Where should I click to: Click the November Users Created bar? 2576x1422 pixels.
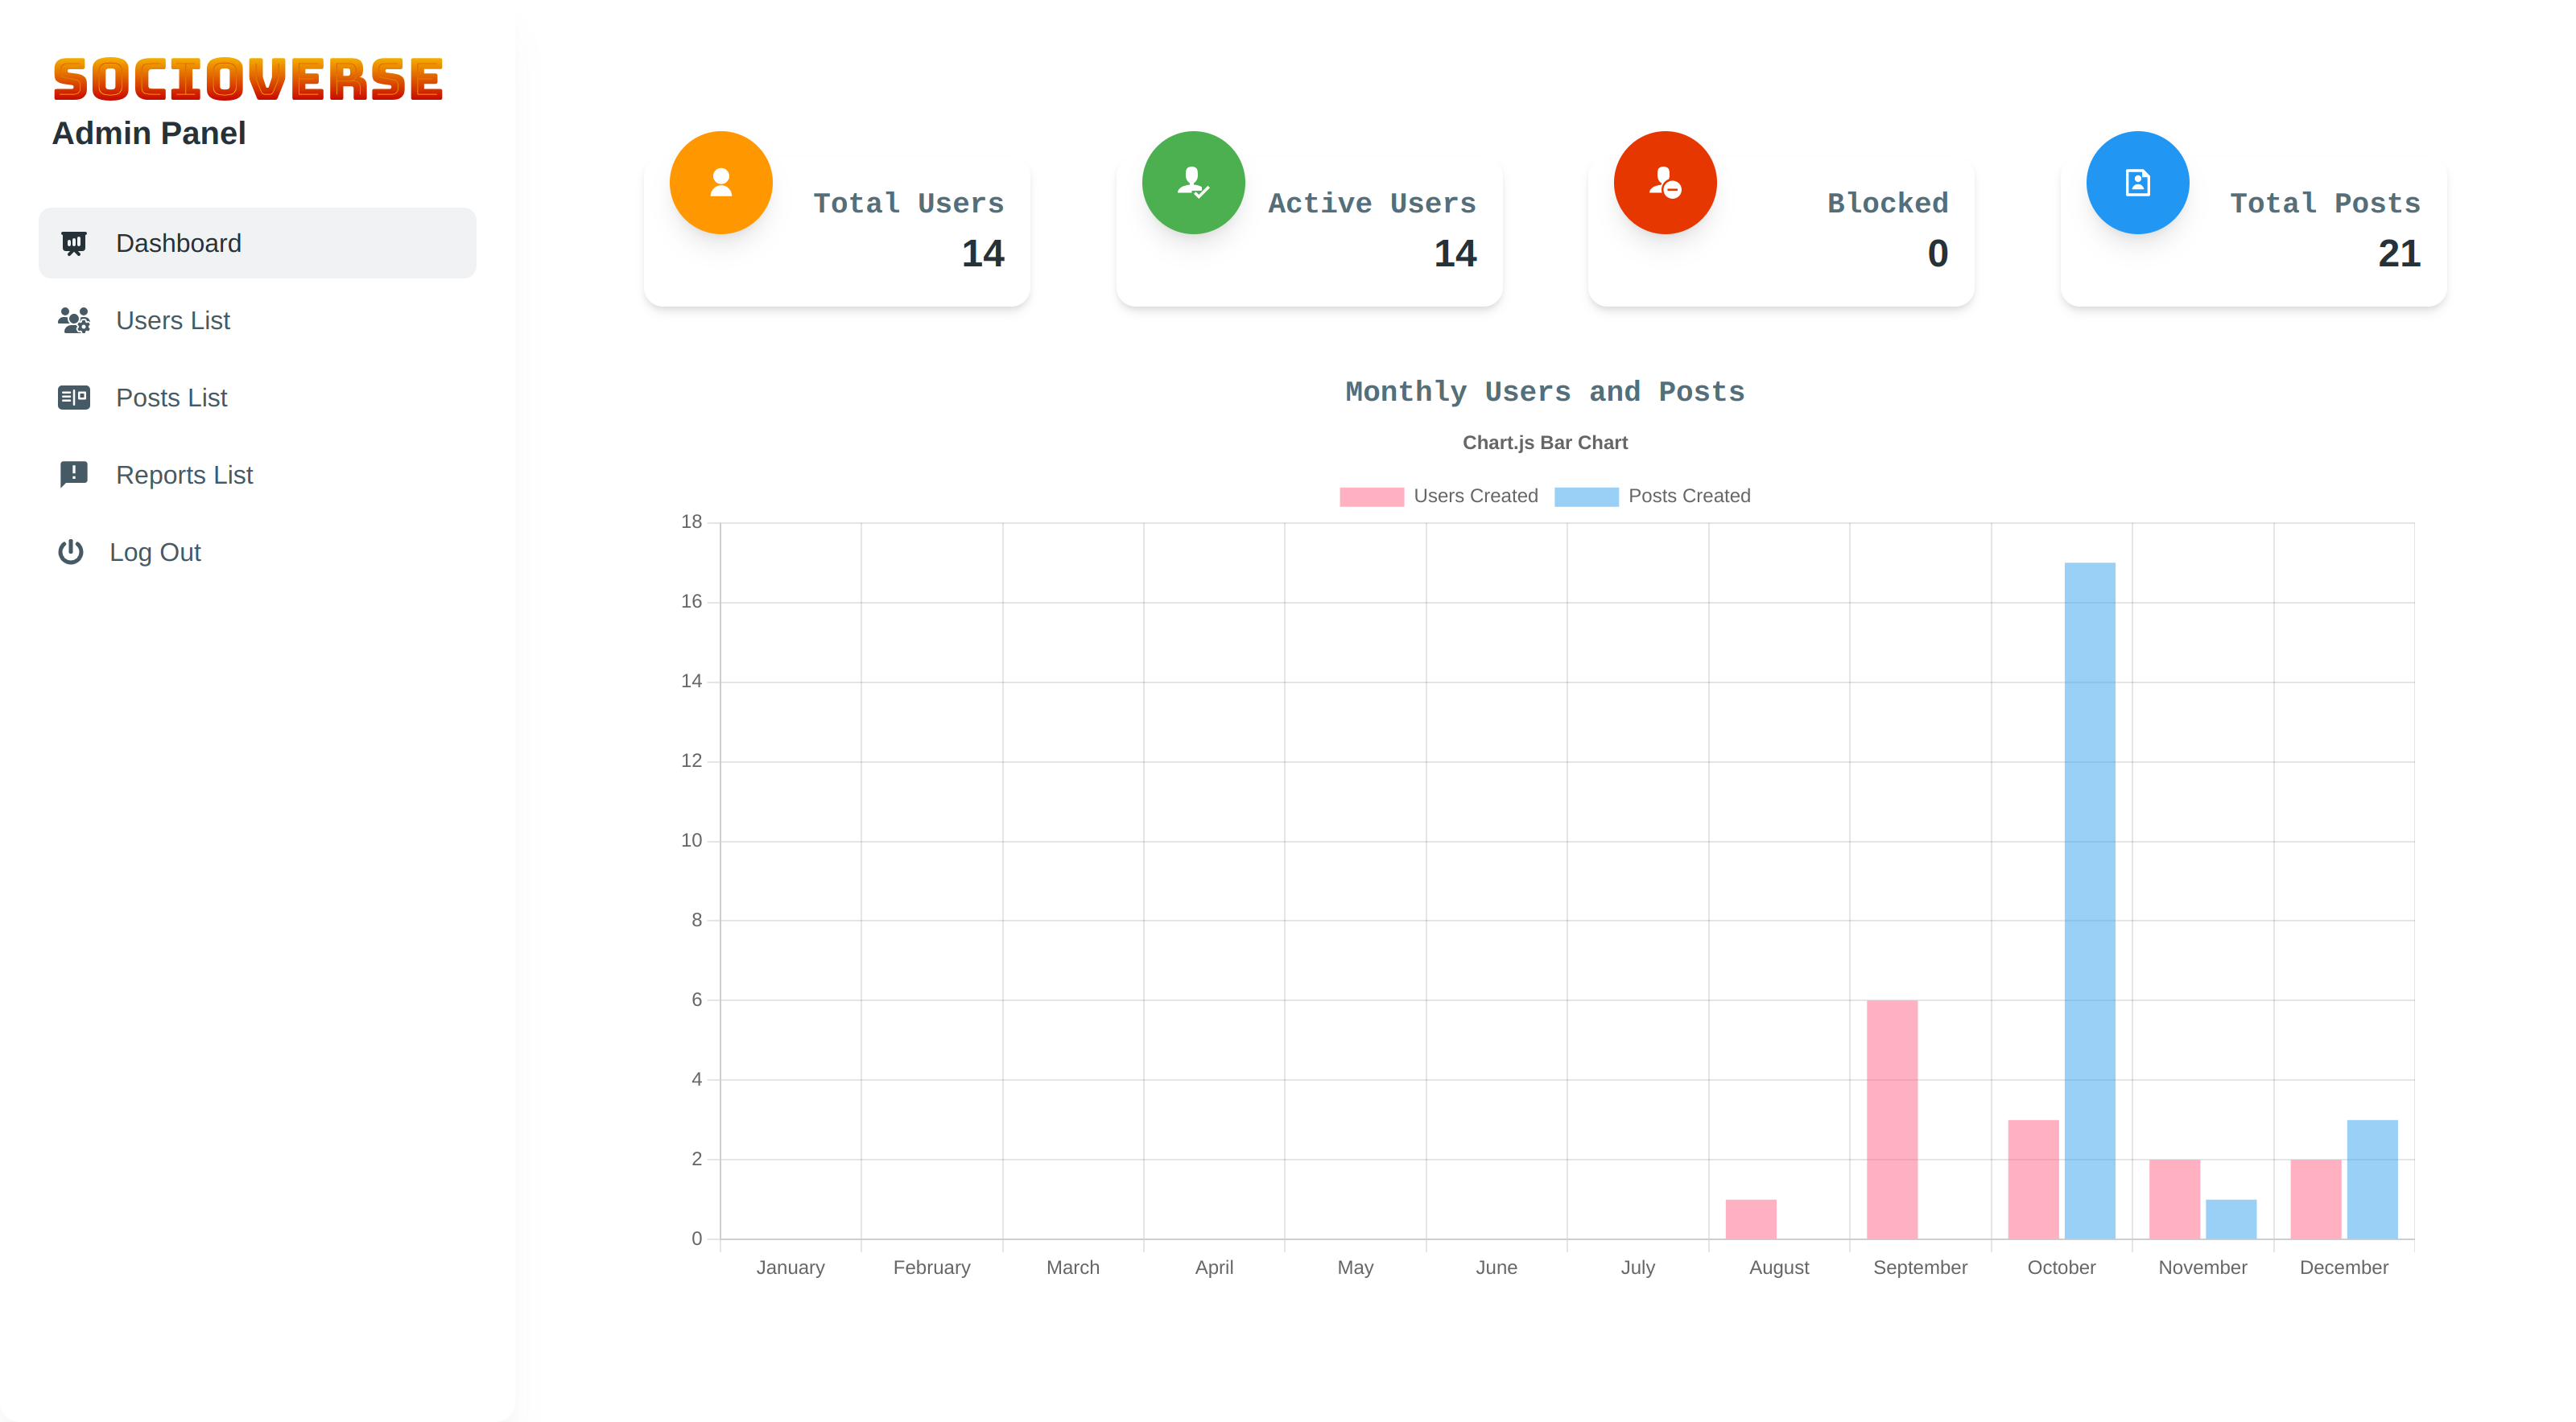[2175, 1199]
